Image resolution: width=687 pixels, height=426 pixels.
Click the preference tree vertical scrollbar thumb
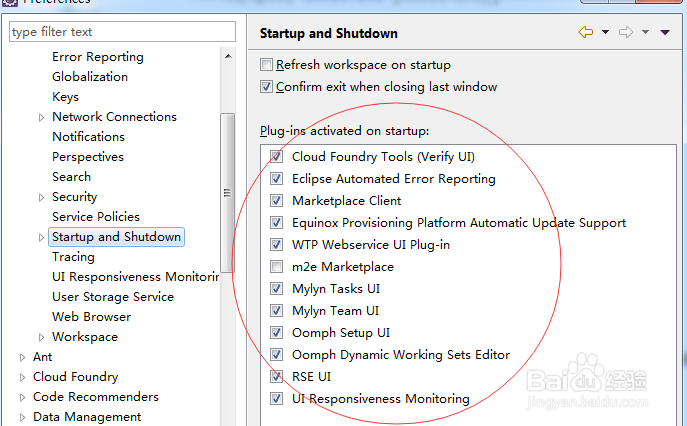point(227,193)
